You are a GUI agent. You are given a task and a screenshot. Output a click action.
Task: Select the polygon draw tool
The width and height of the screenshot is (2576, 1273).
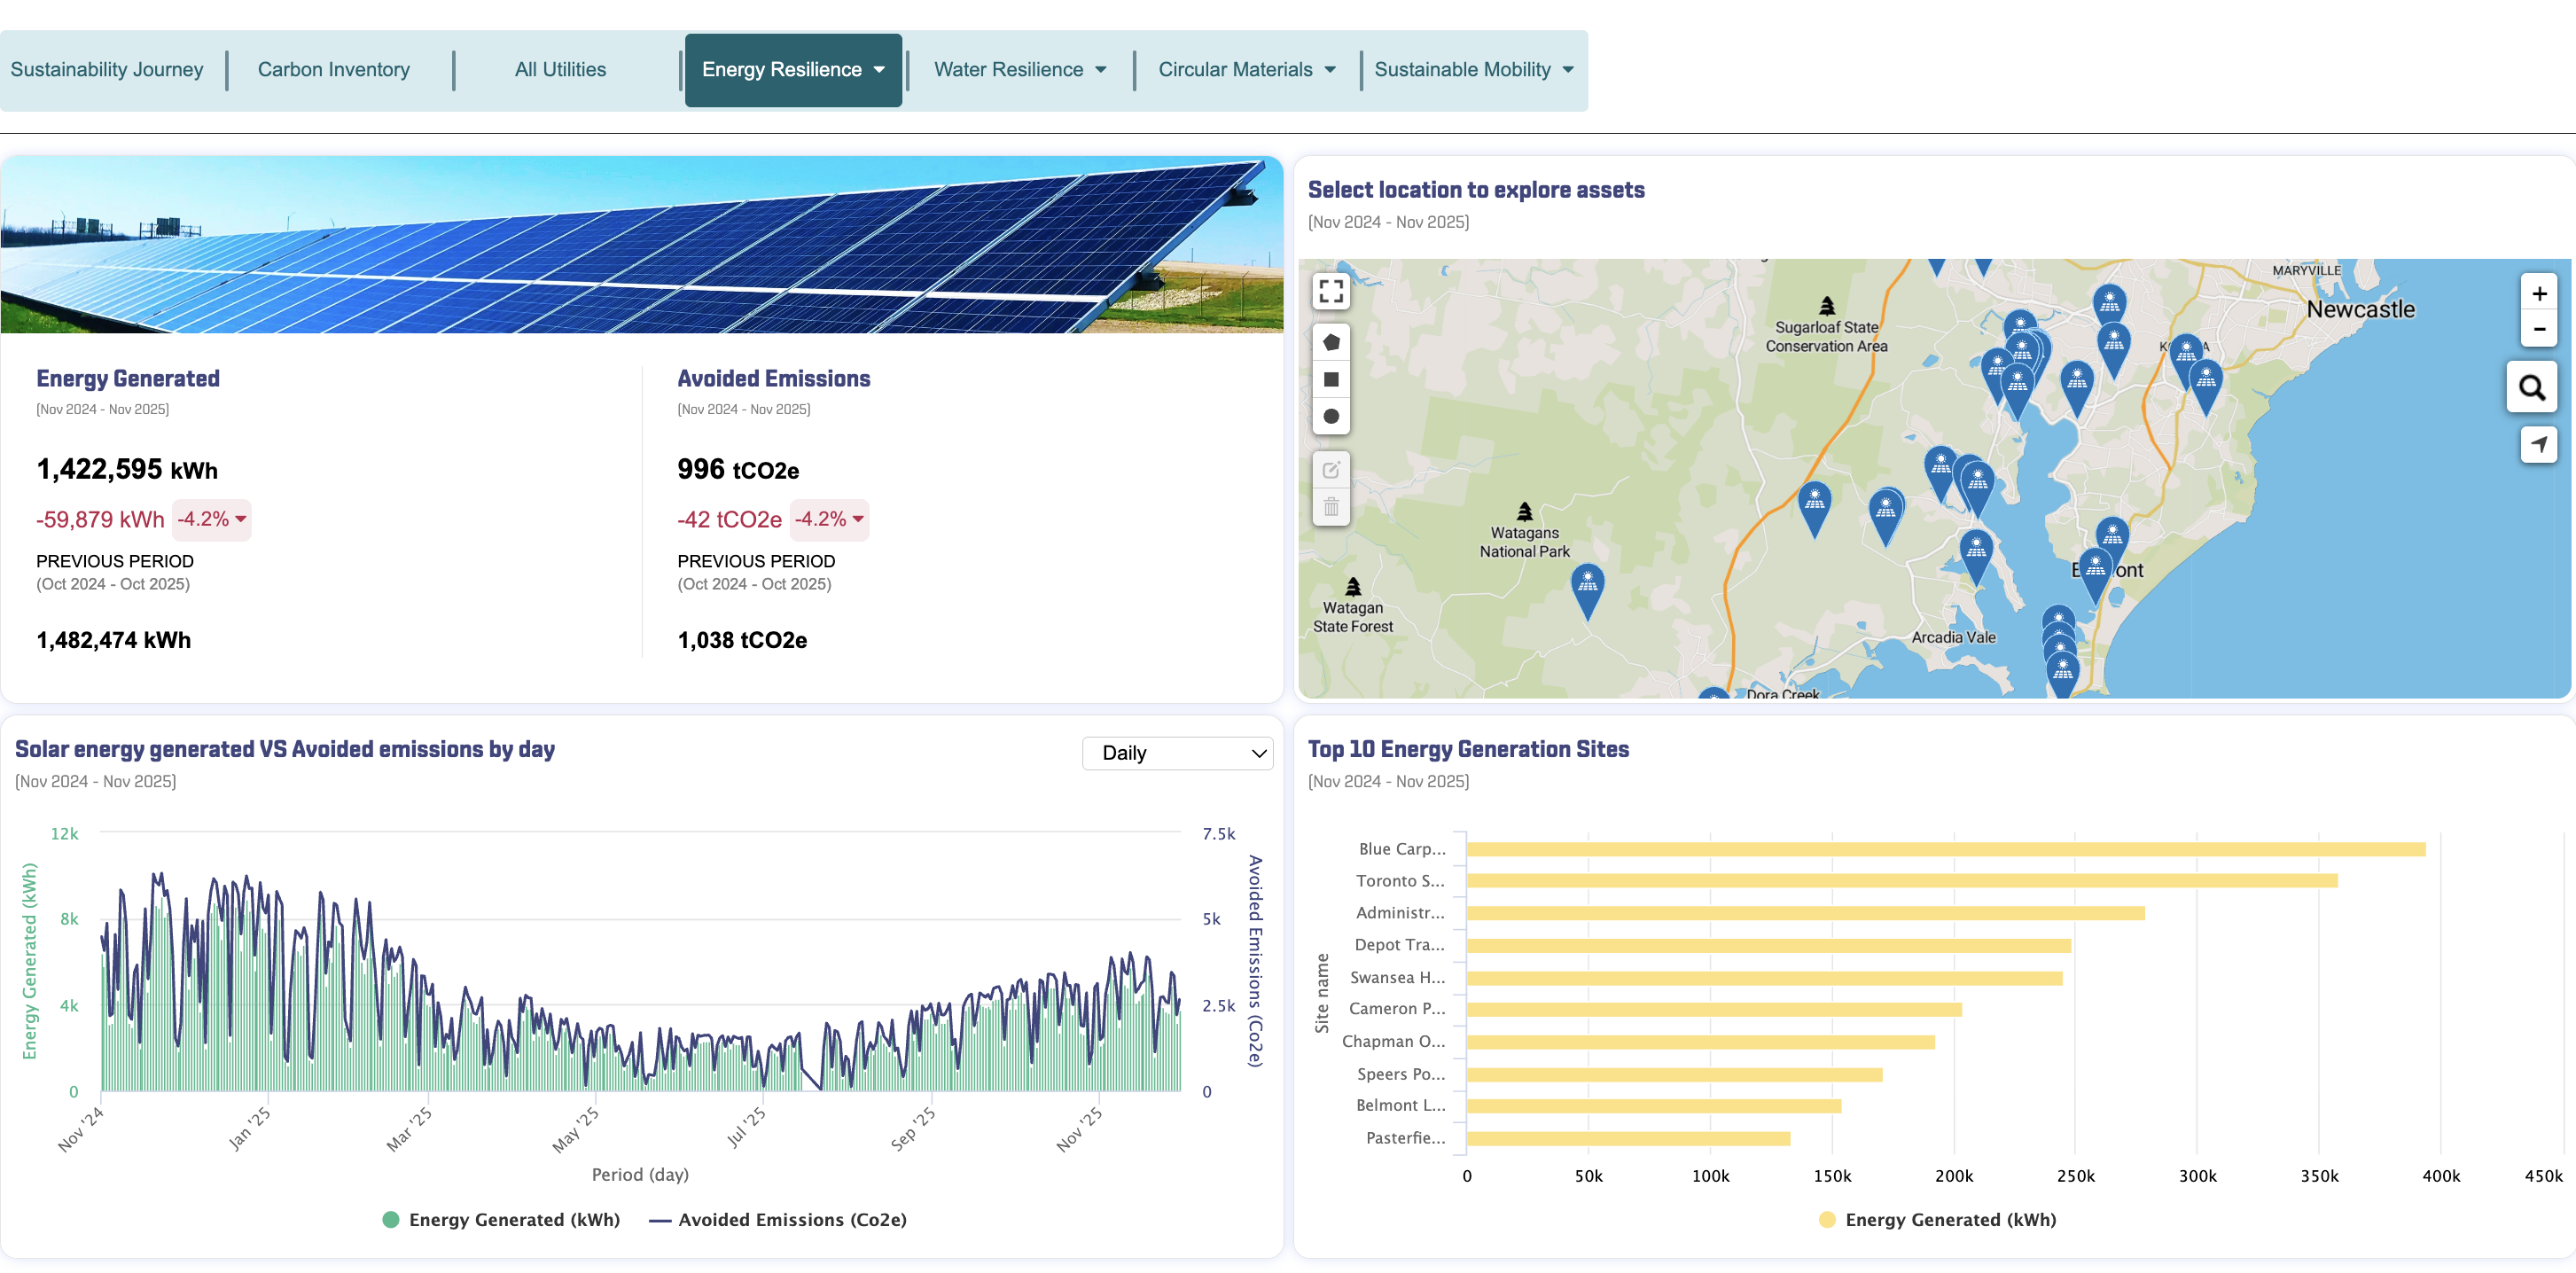1331,342
